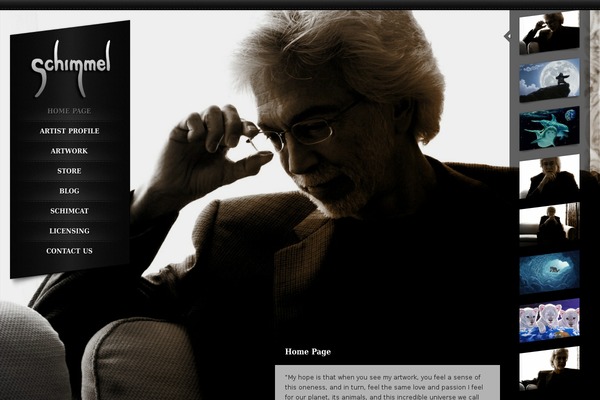This screenshot has width=600, height=400.
Task: Select the blue swirling cave thumbnail
Action: (549, 273)
